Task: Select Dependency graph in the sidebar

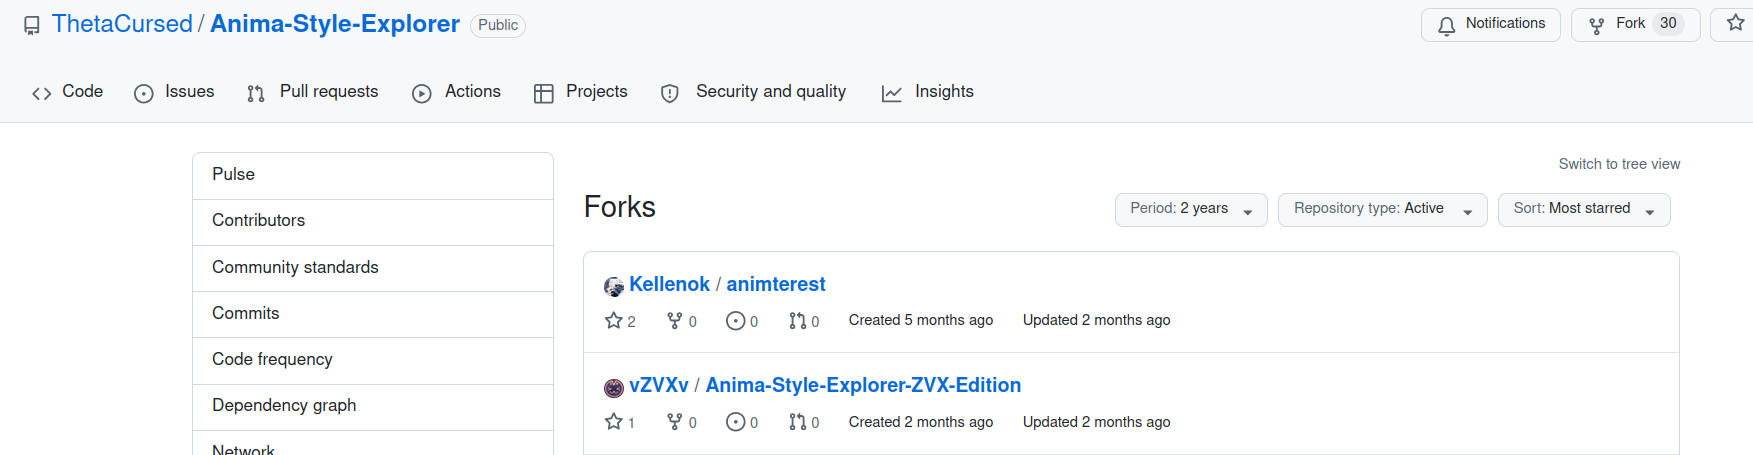Action: pos(373,406)
